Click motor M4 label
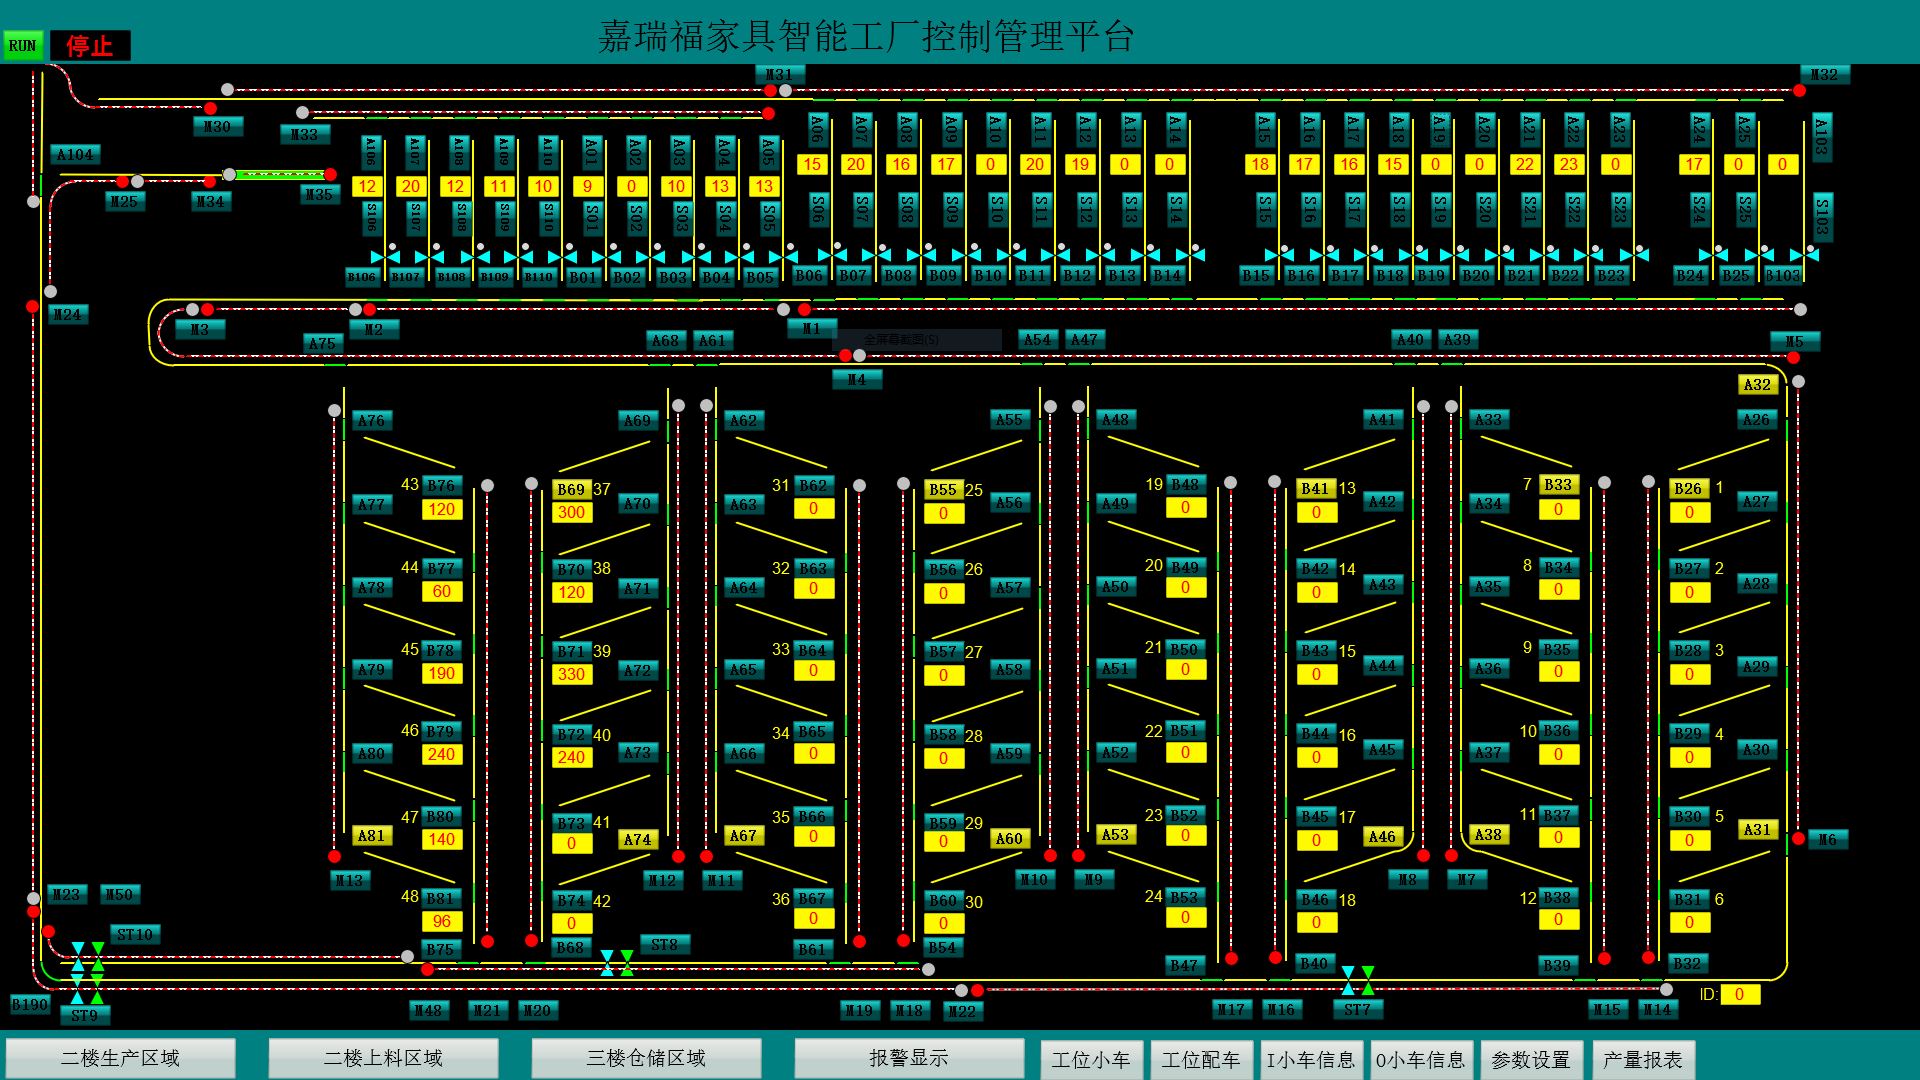1920x1080 pixels. (x=857, y=380)
